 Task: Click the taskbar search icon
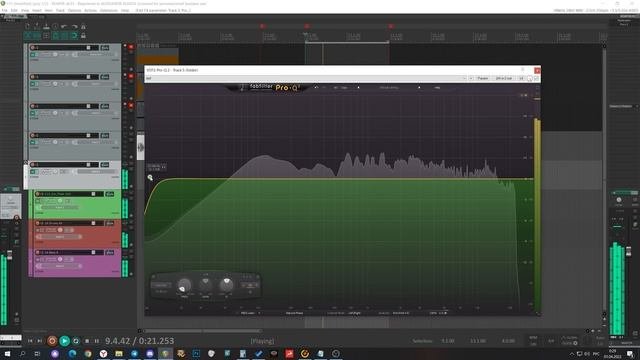22,353
